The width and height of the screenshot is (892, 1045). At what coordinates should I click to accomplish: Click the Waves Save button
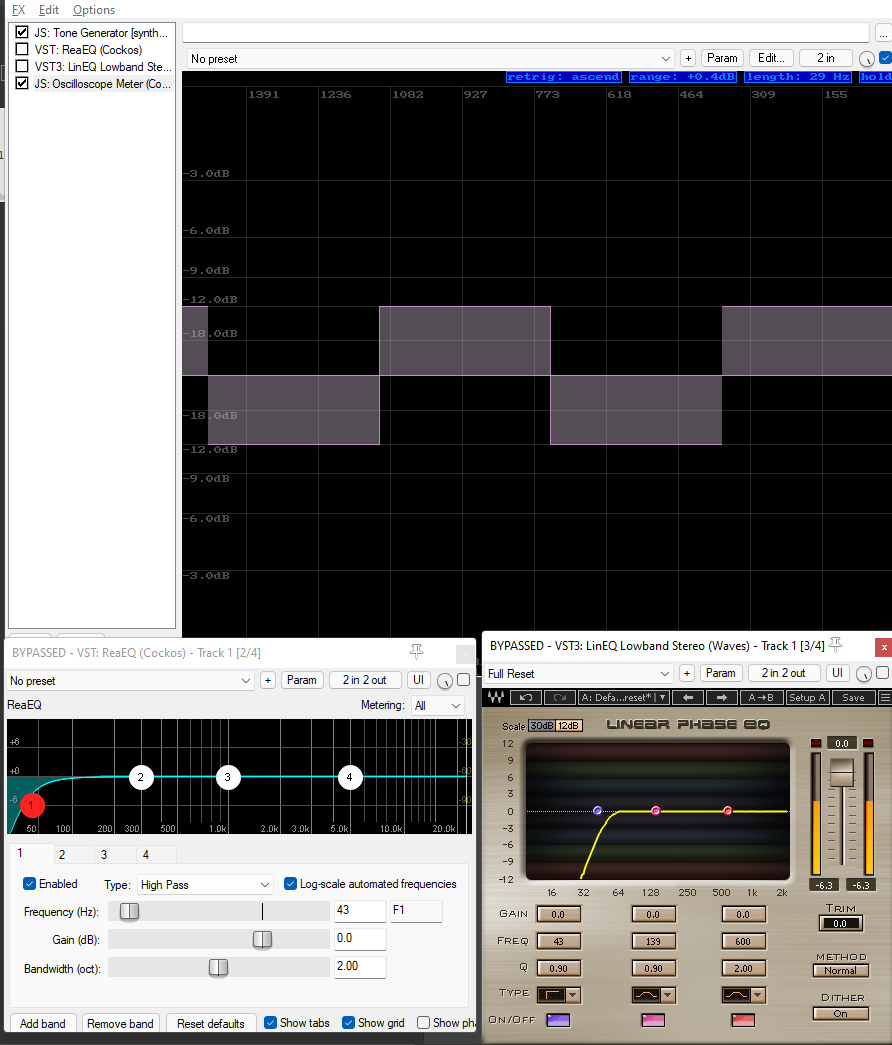click(x=853, y=697)
